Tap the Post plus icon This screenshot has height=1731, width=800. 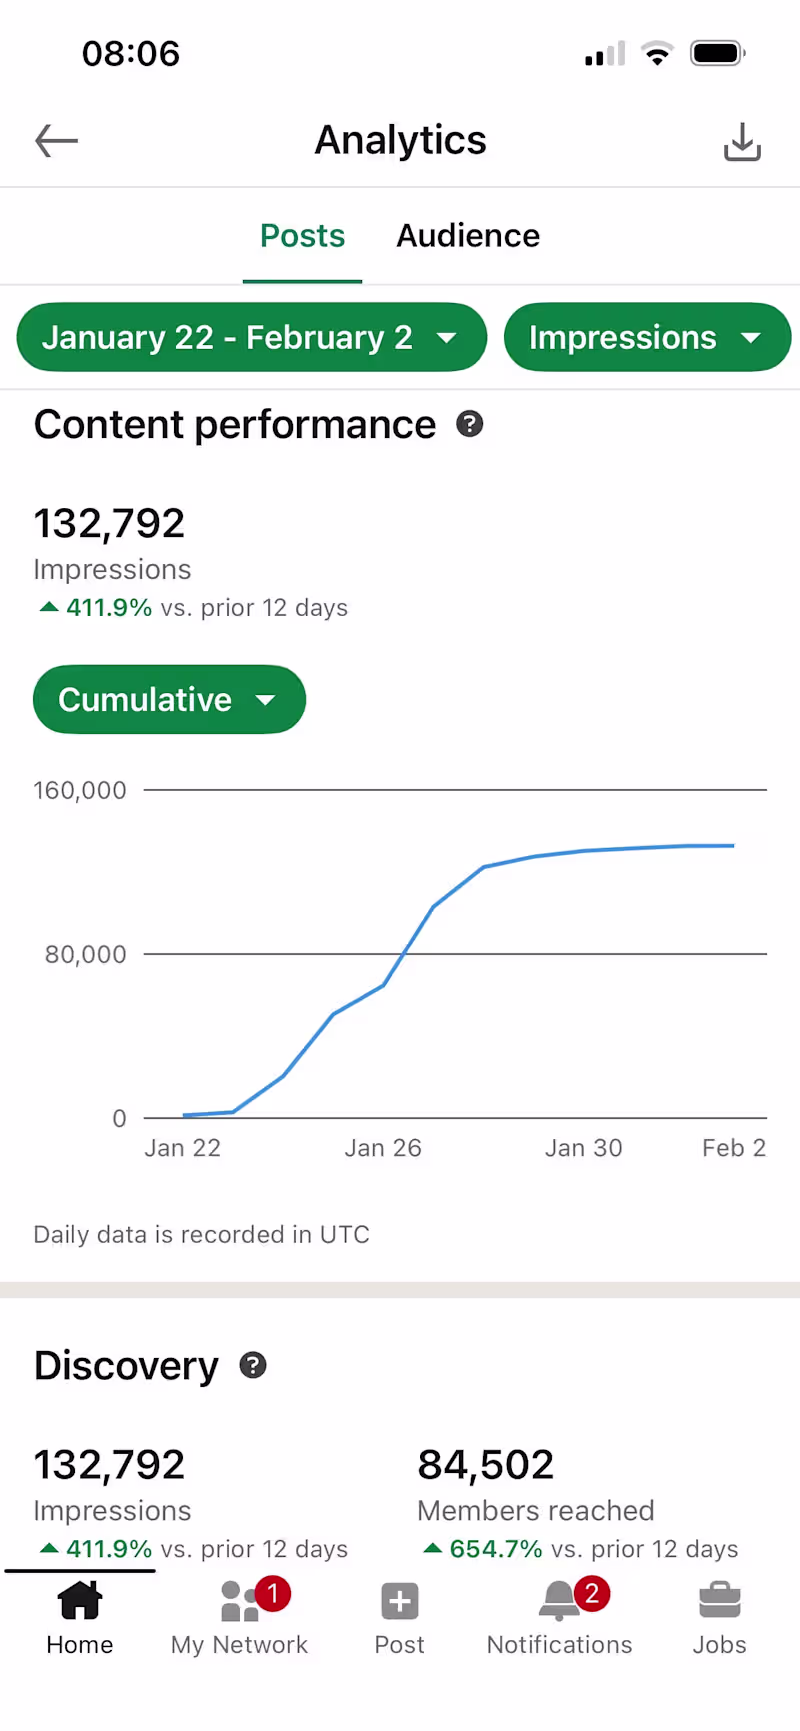click(400, 1601)
